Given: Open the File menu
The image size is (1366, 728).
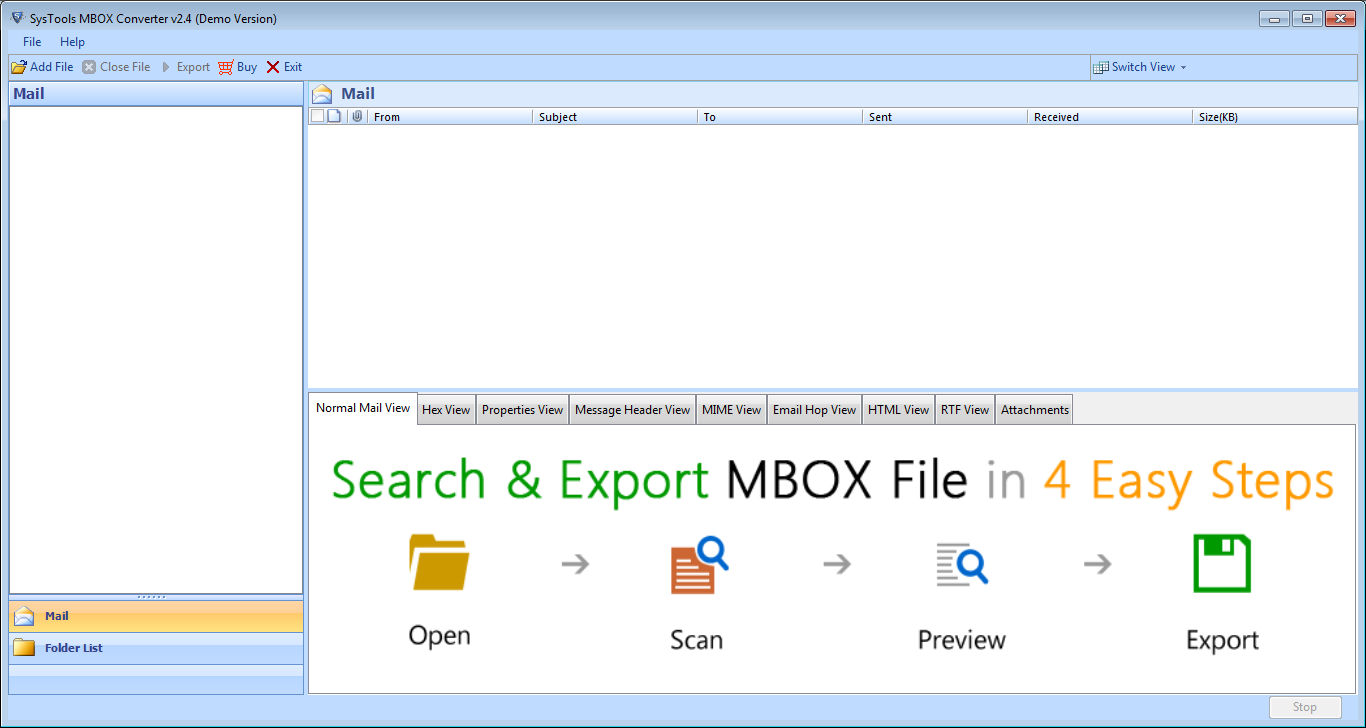Looking at the screenshot, I should [32, 42].
